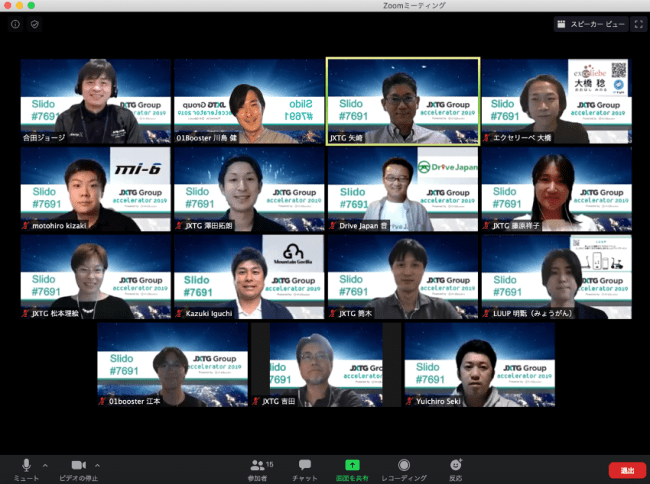Image resolution: width=650 pixels, height=484 pixels.
Task: Enter full screen mode
Action: 638,24
